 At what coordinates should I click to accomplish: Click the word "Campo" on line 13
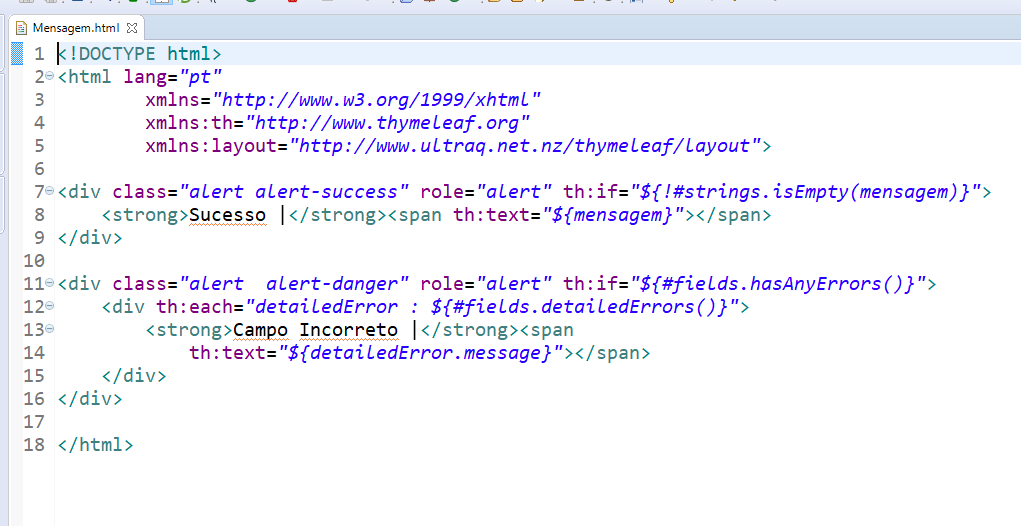[x=260, y=330]
